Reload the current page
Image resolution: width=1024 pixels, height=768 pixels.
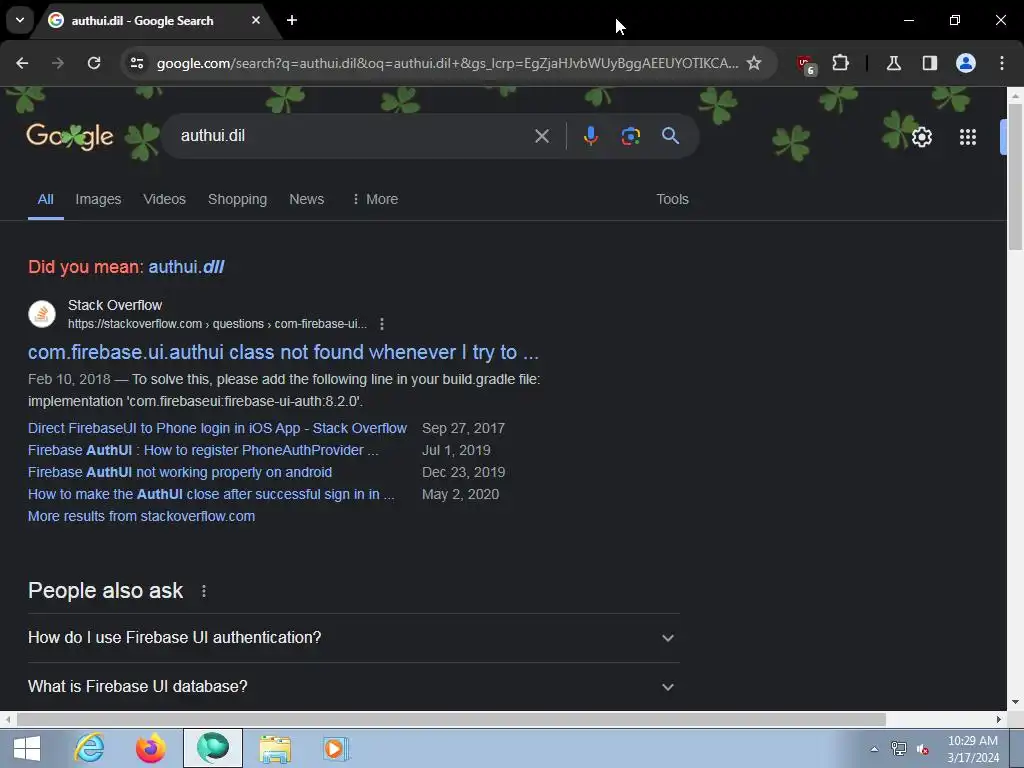coord(94,63)
